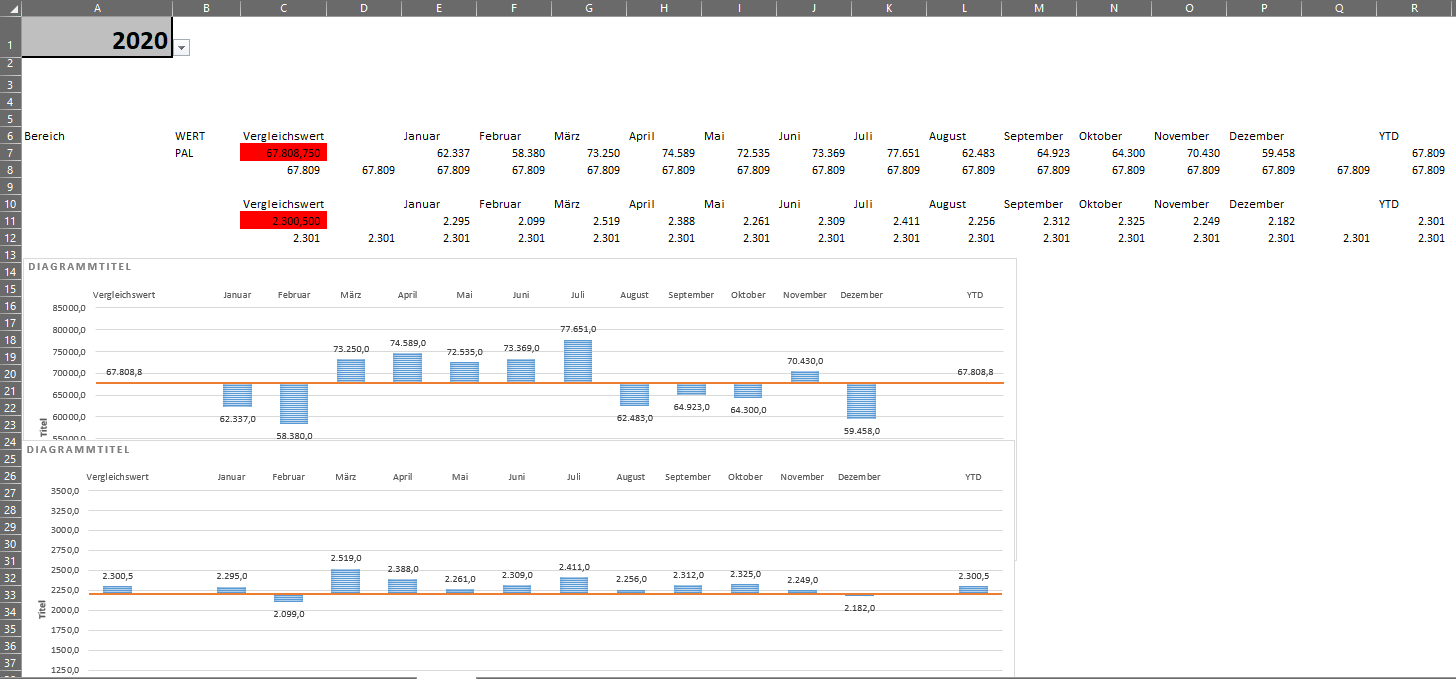Click the Dezember header in row 6
Screen dimensions: 1456x679
[1256, 136]
